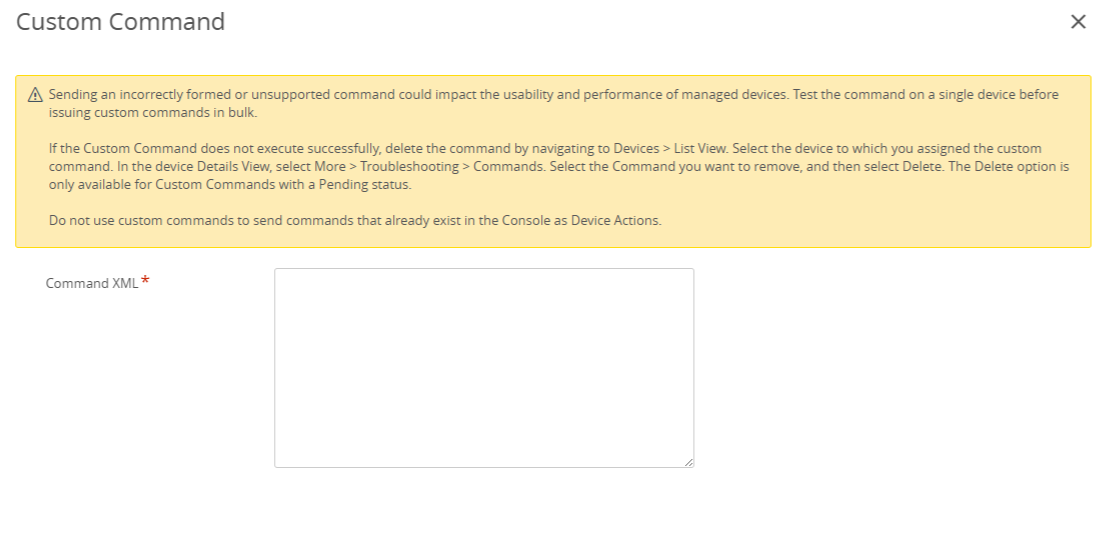
Task: Click the red required asterisk
Action: coord(145,281)
